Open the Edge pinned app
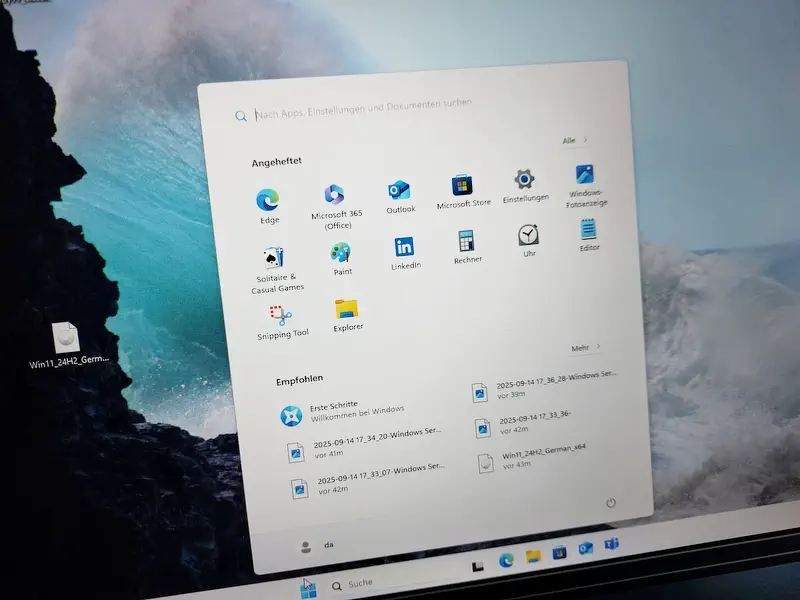Image resolution: width=800 pixels, height=600 pixels. pyautogui.click(x=268, y=205)
